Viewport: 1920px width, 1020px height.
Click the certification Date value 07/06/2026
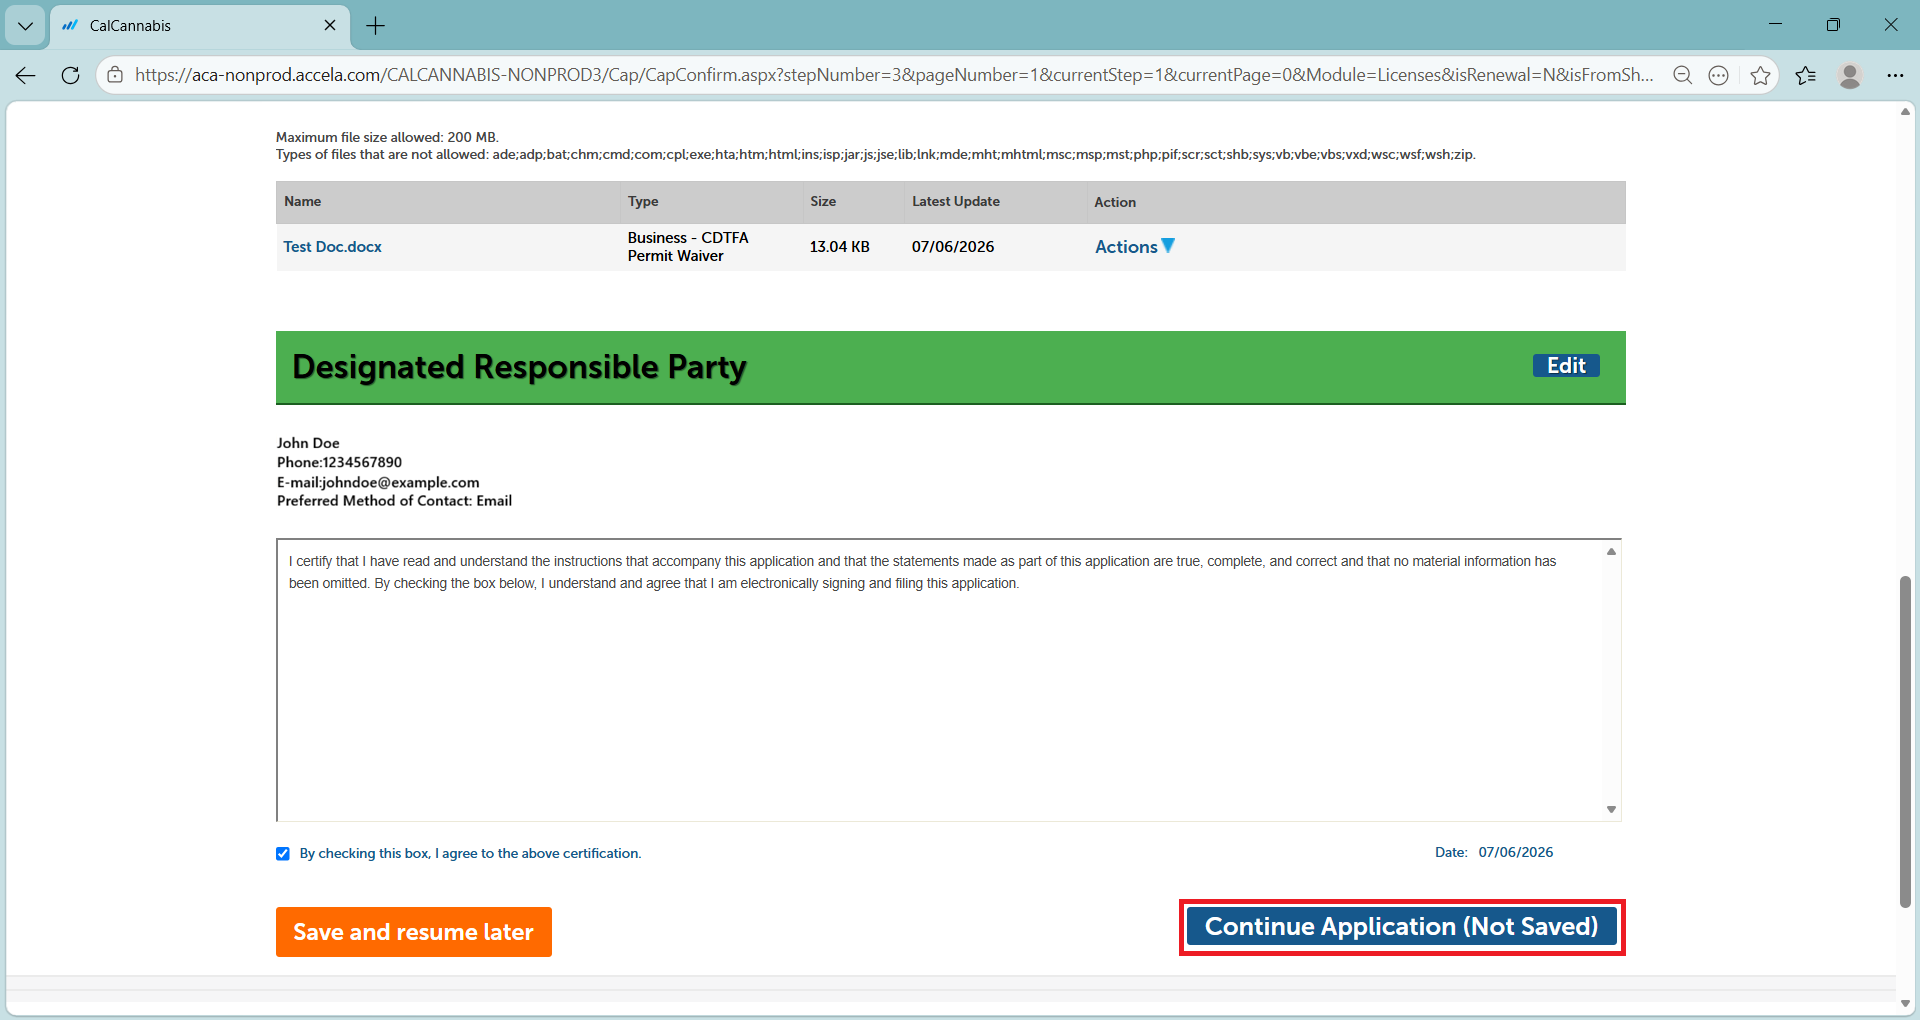pos(1516,852)
